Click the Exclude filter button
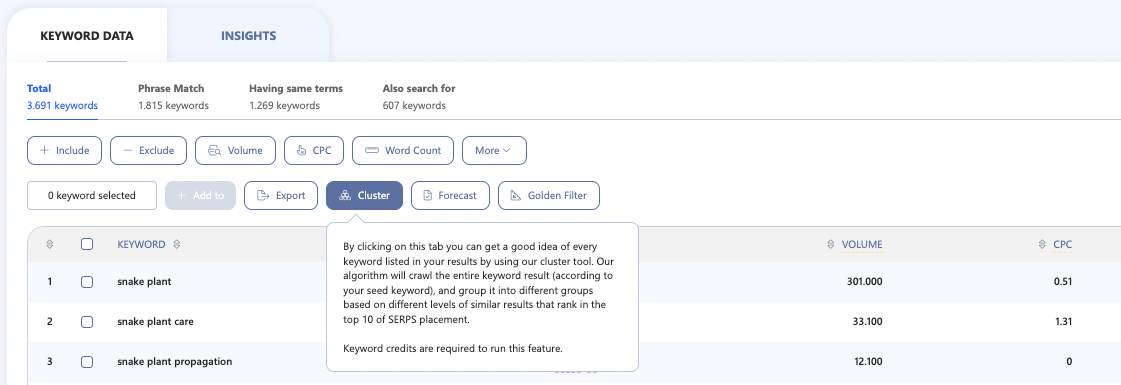The width and height of the screenshot is (1121, 385). click(x=149, y=151)
